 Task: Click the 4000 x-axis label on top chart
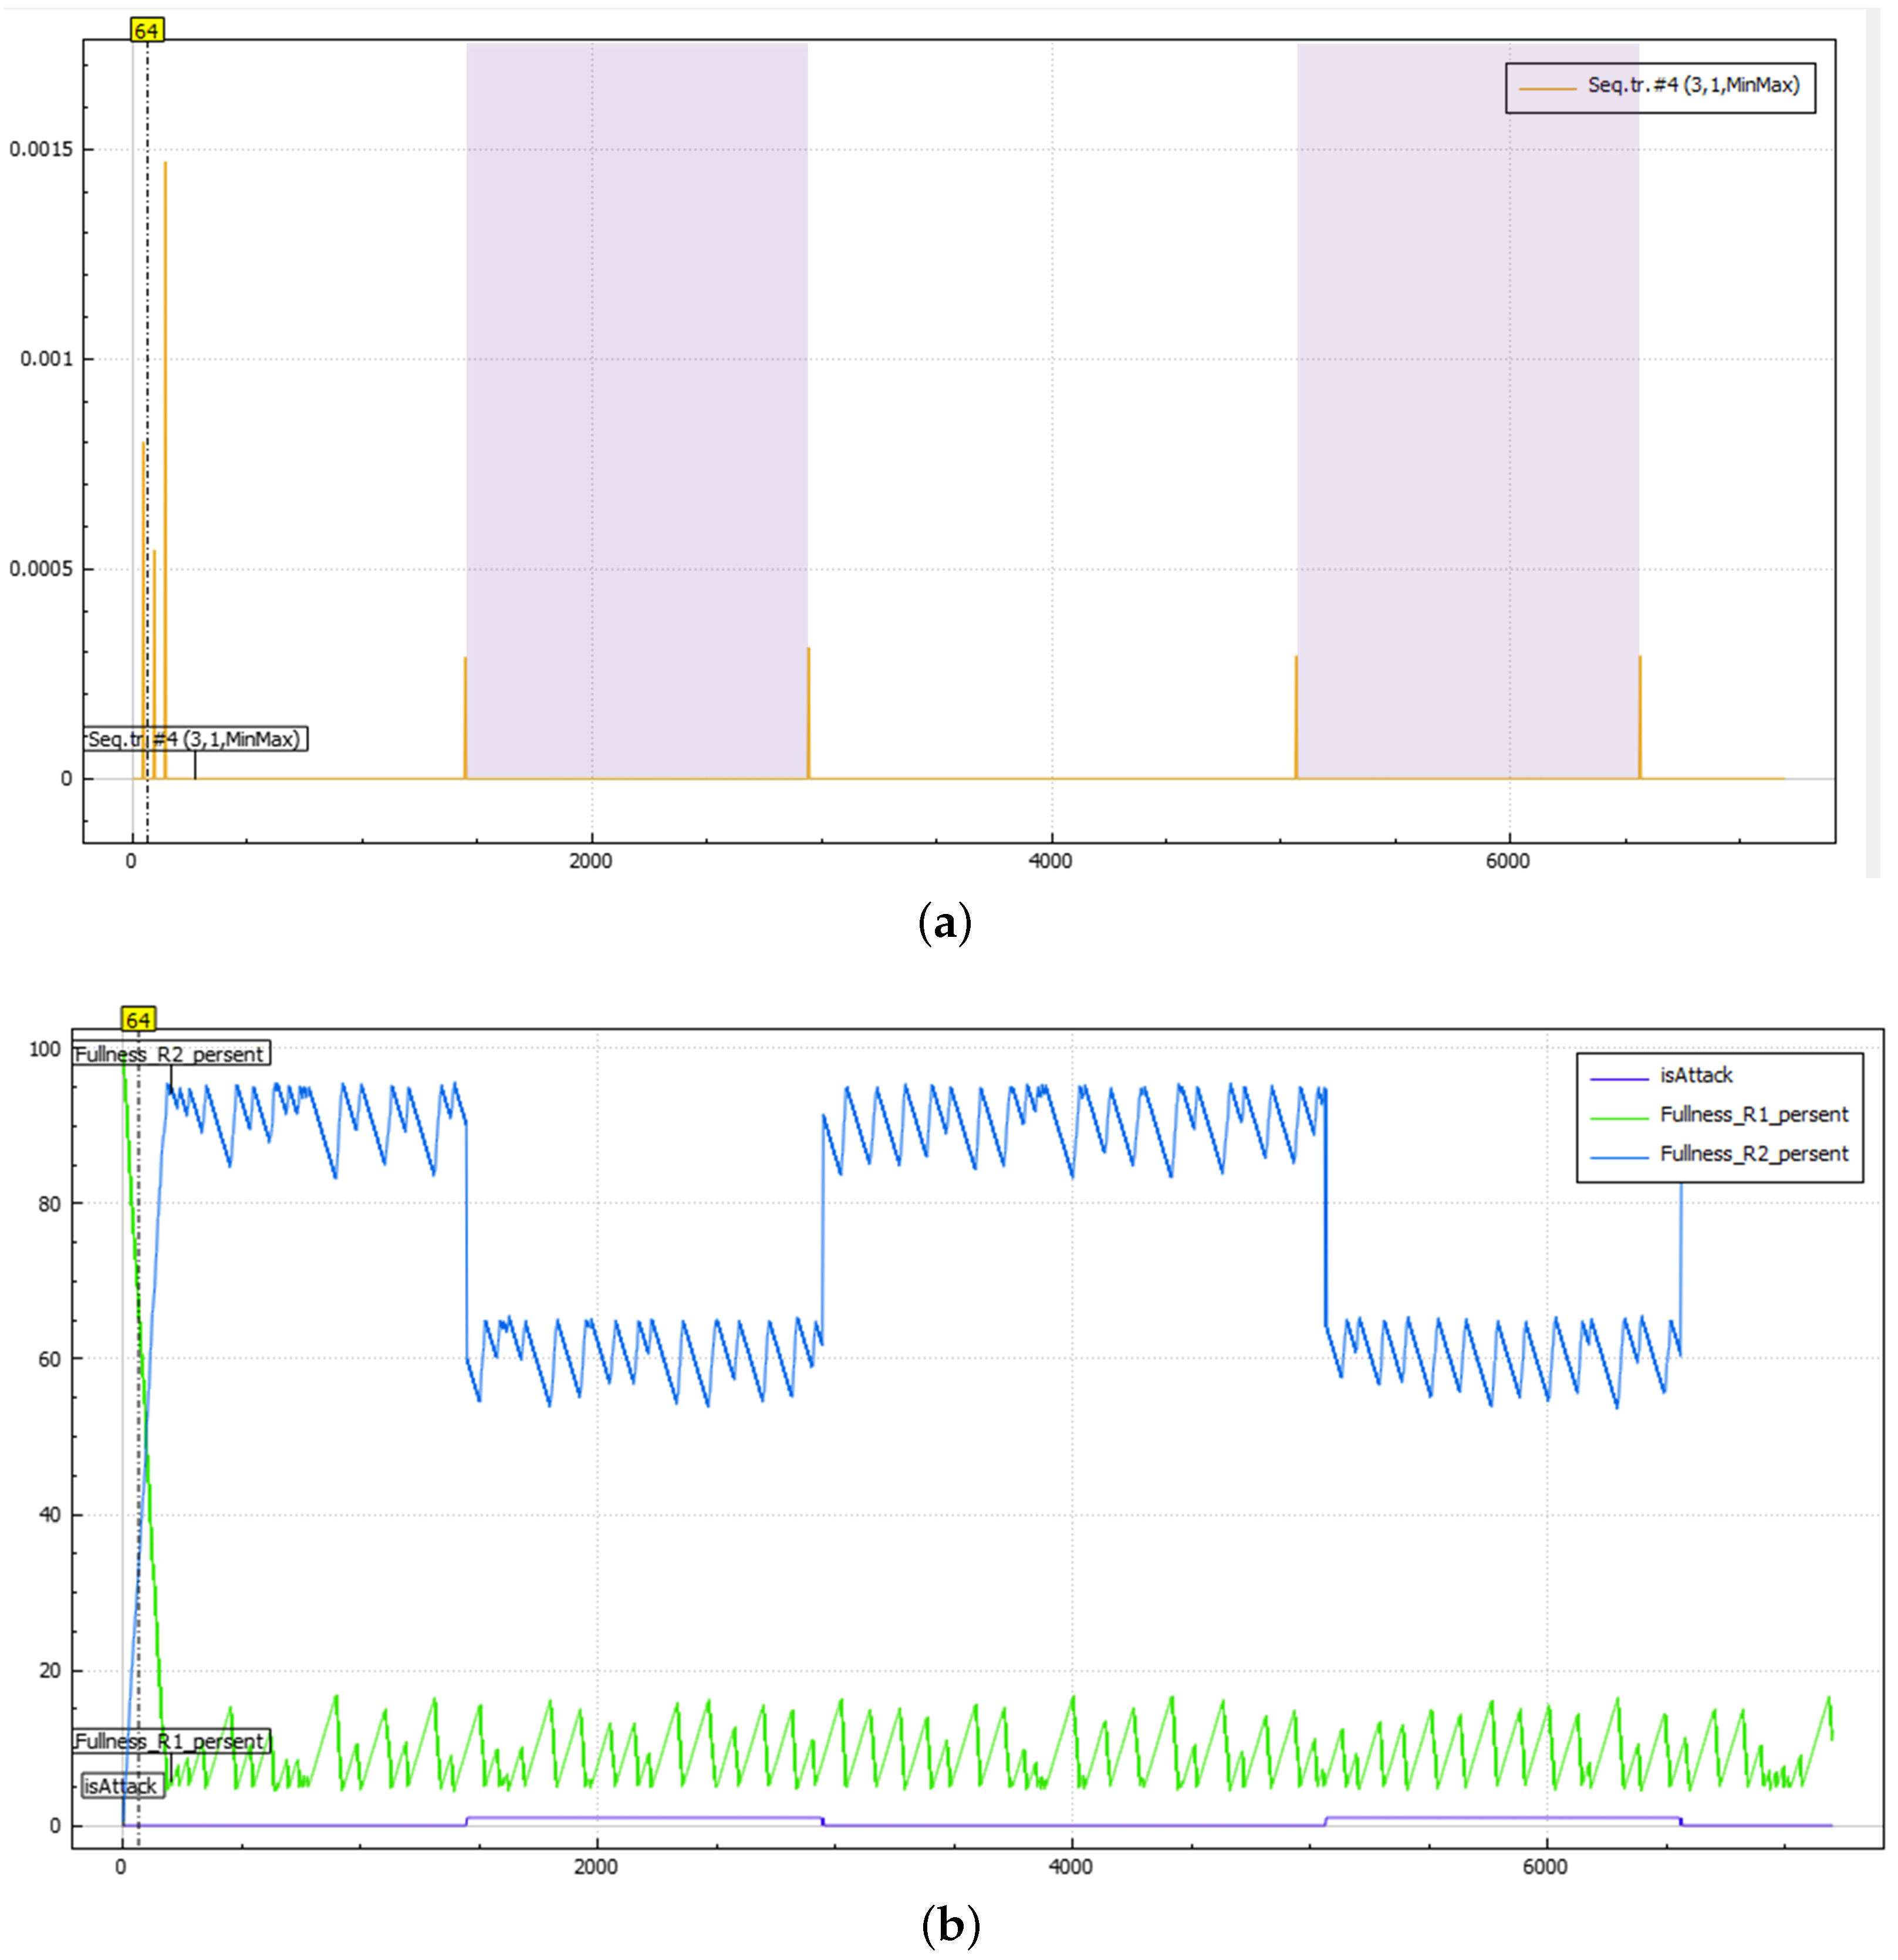click(1050, 861)
